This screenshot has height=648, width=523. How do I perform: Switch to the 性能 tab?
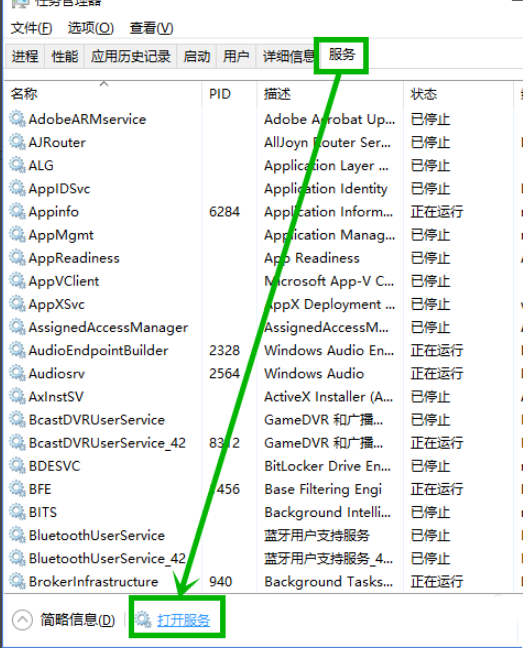coord(64,56)
